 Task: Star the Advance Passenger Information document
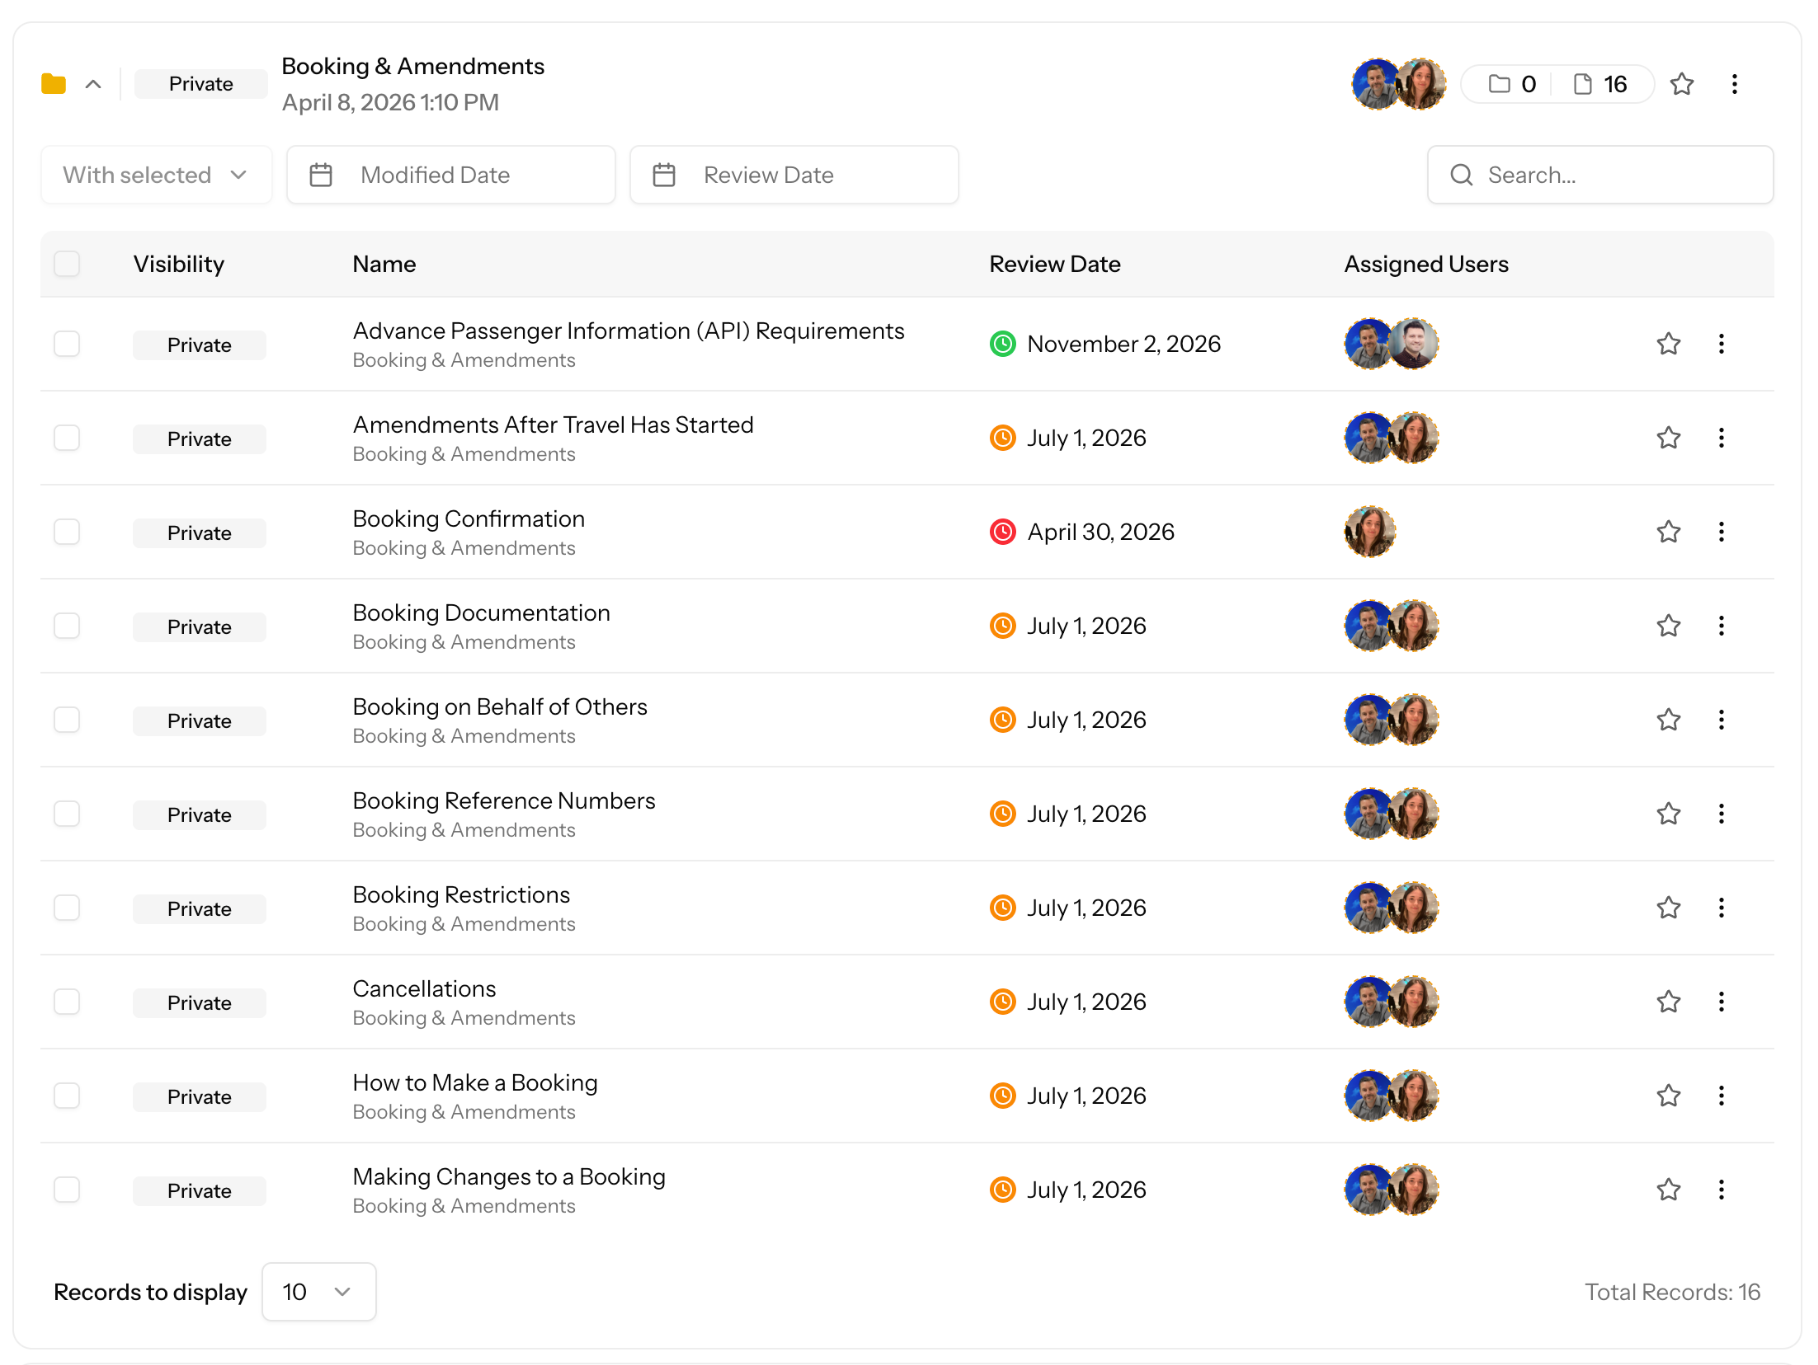pos(1668,344)
